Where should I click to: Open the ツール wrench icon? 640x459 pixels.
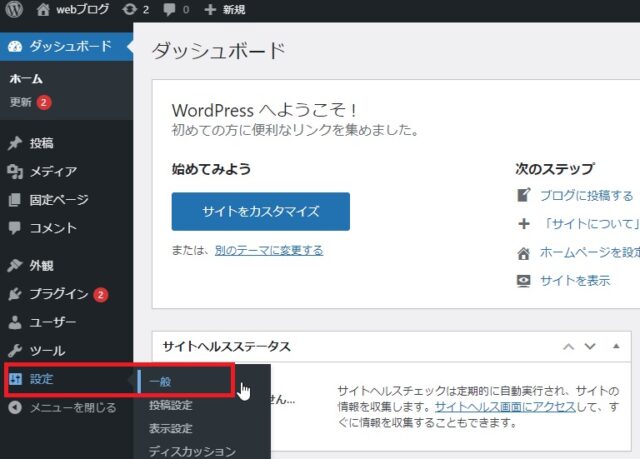coord(15,350)
